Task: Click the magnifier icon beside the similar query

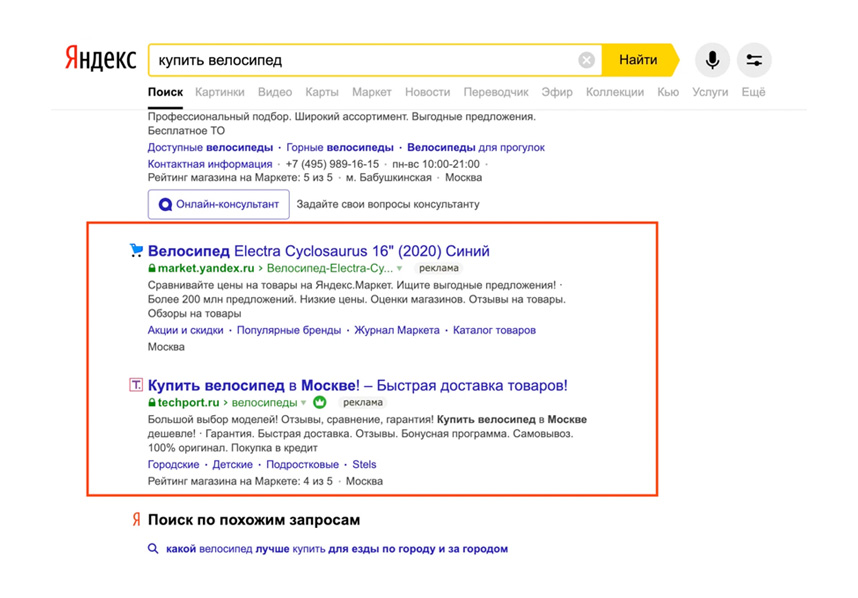Action: pos(153,549)
